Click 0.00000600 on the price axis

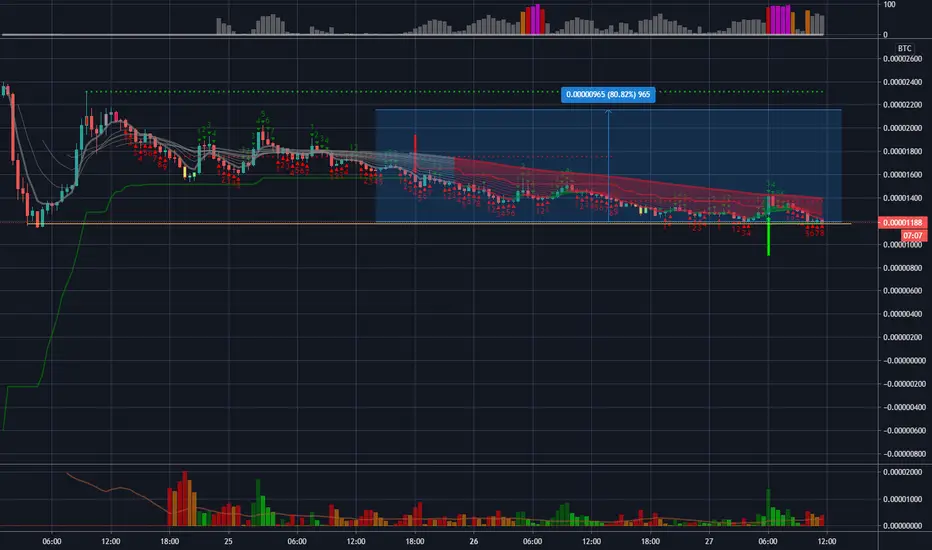pos(902,291)
